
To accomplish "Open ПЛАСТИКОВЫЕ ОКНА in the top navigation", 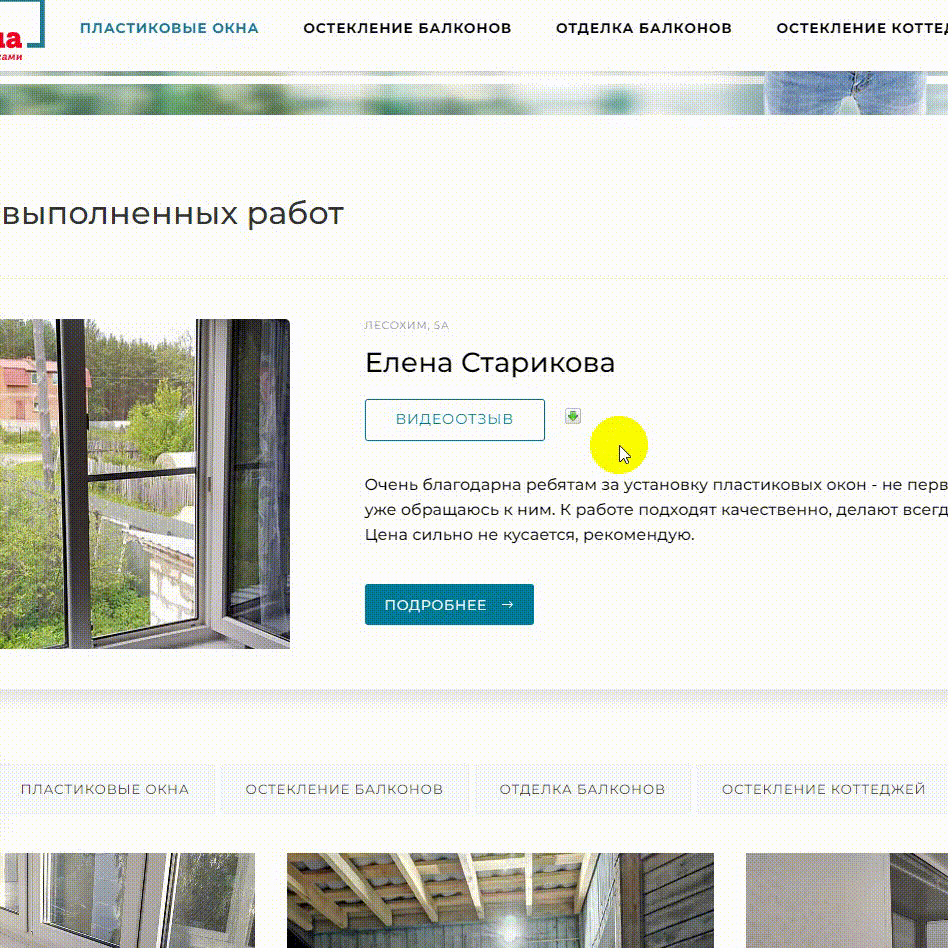I will pos(169,28).
